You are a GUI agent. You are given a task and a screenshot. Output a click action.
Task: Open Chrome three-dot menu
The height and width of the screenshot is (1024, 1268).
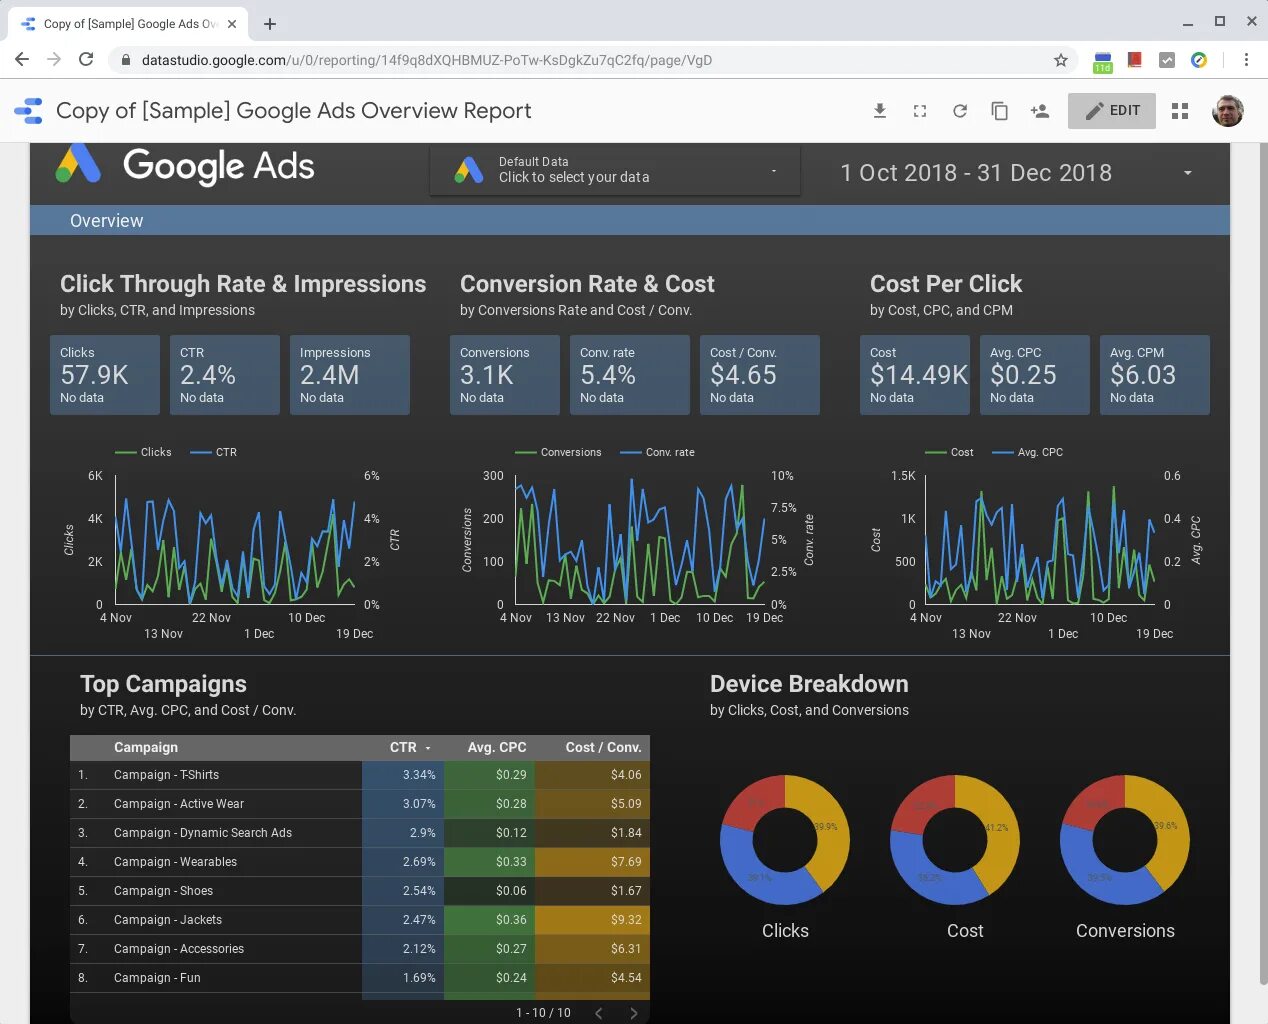[1246, 60]
